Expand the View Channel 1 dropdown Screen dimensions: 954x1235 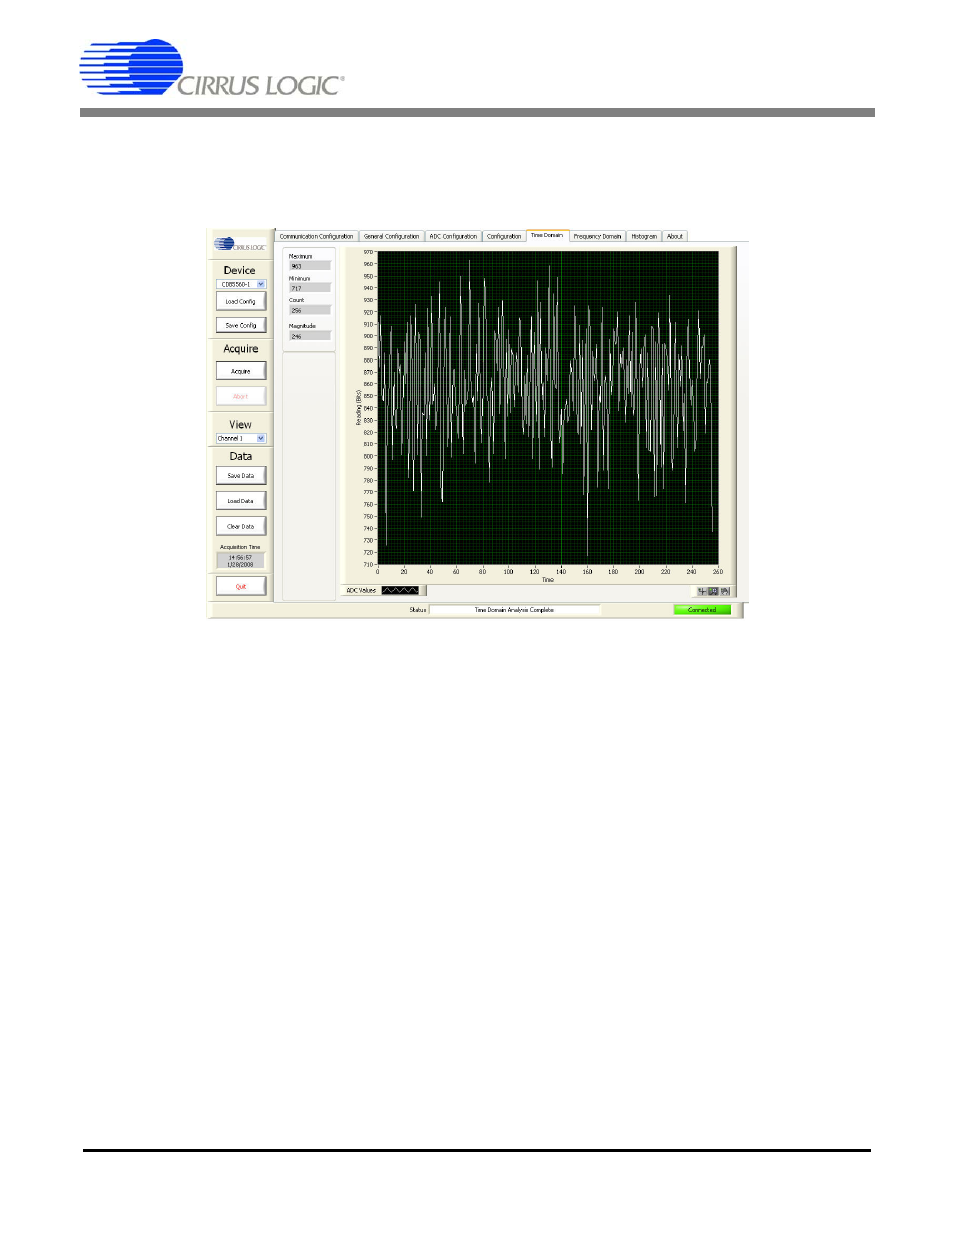[261, 438]
